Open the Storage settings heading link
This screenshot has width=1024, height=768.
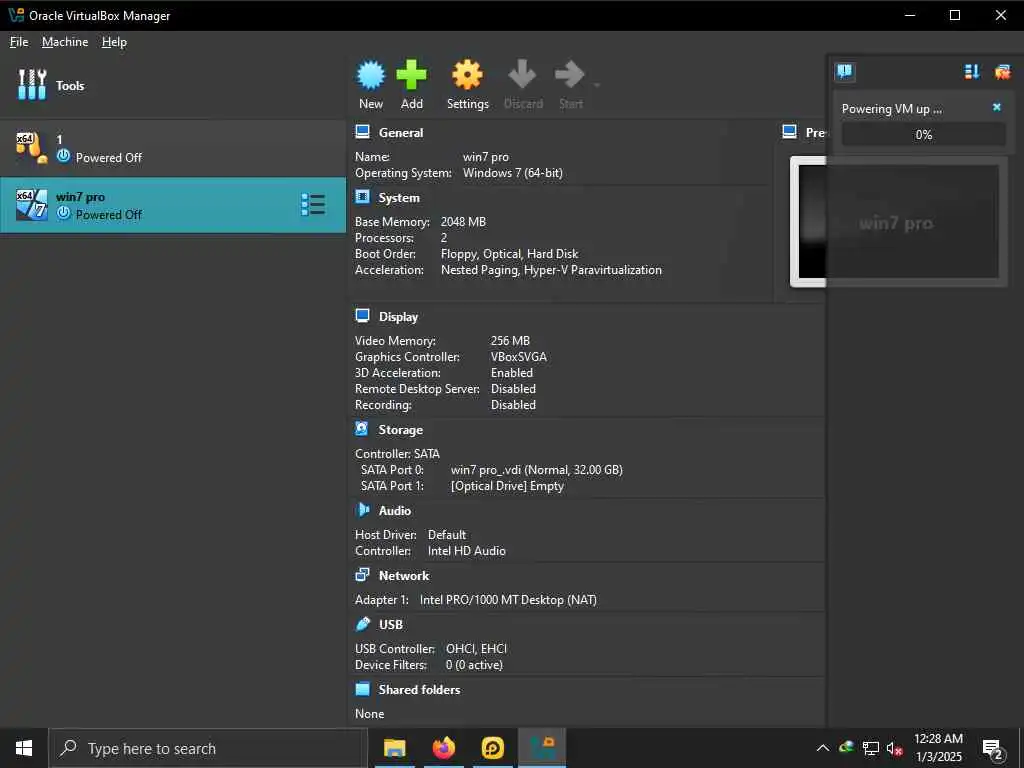400,430
